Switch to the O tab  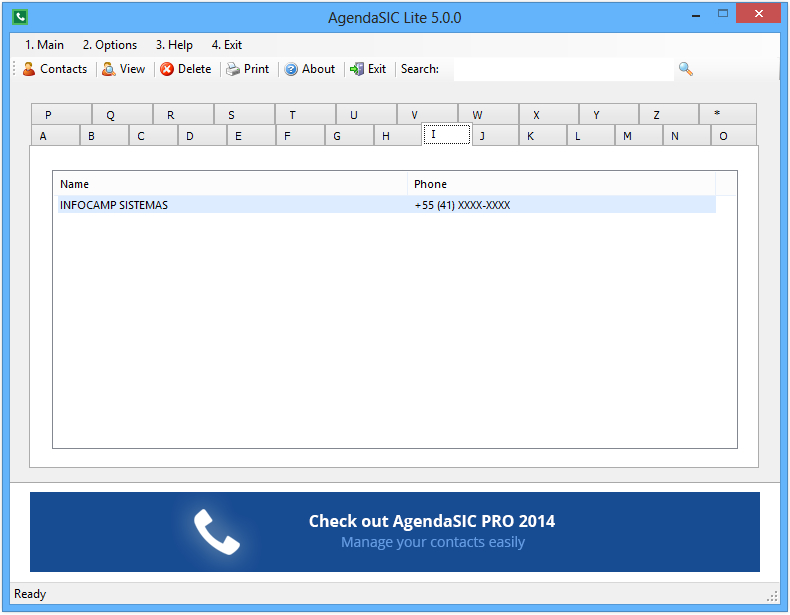(x=734, y=135)
